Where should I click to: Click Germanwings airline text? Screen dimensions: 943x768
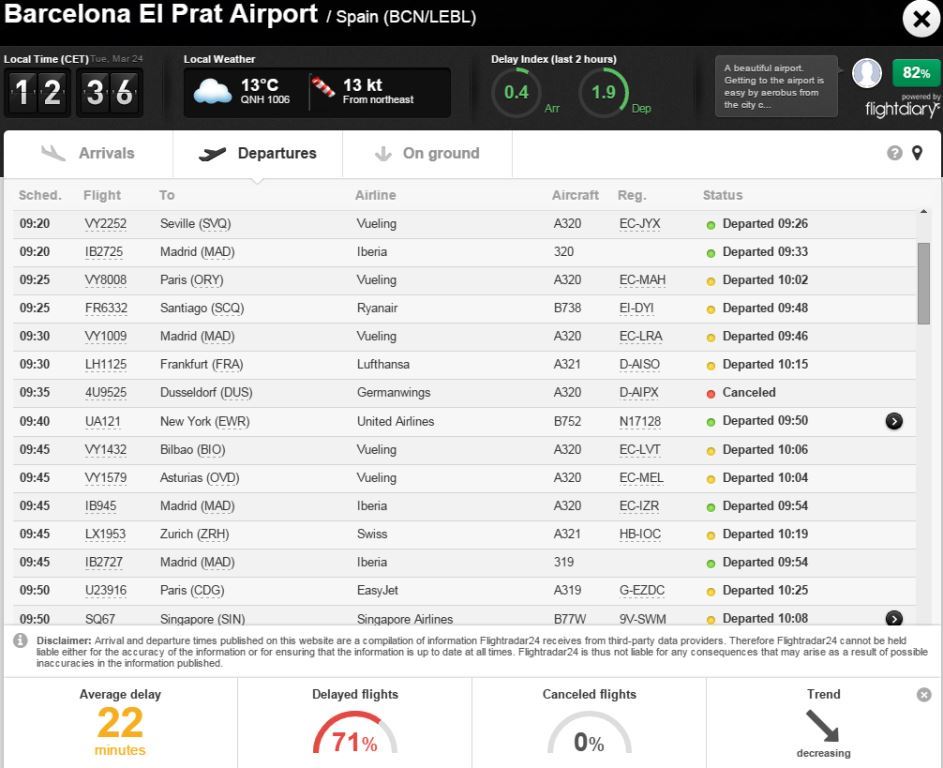point(393,393)
